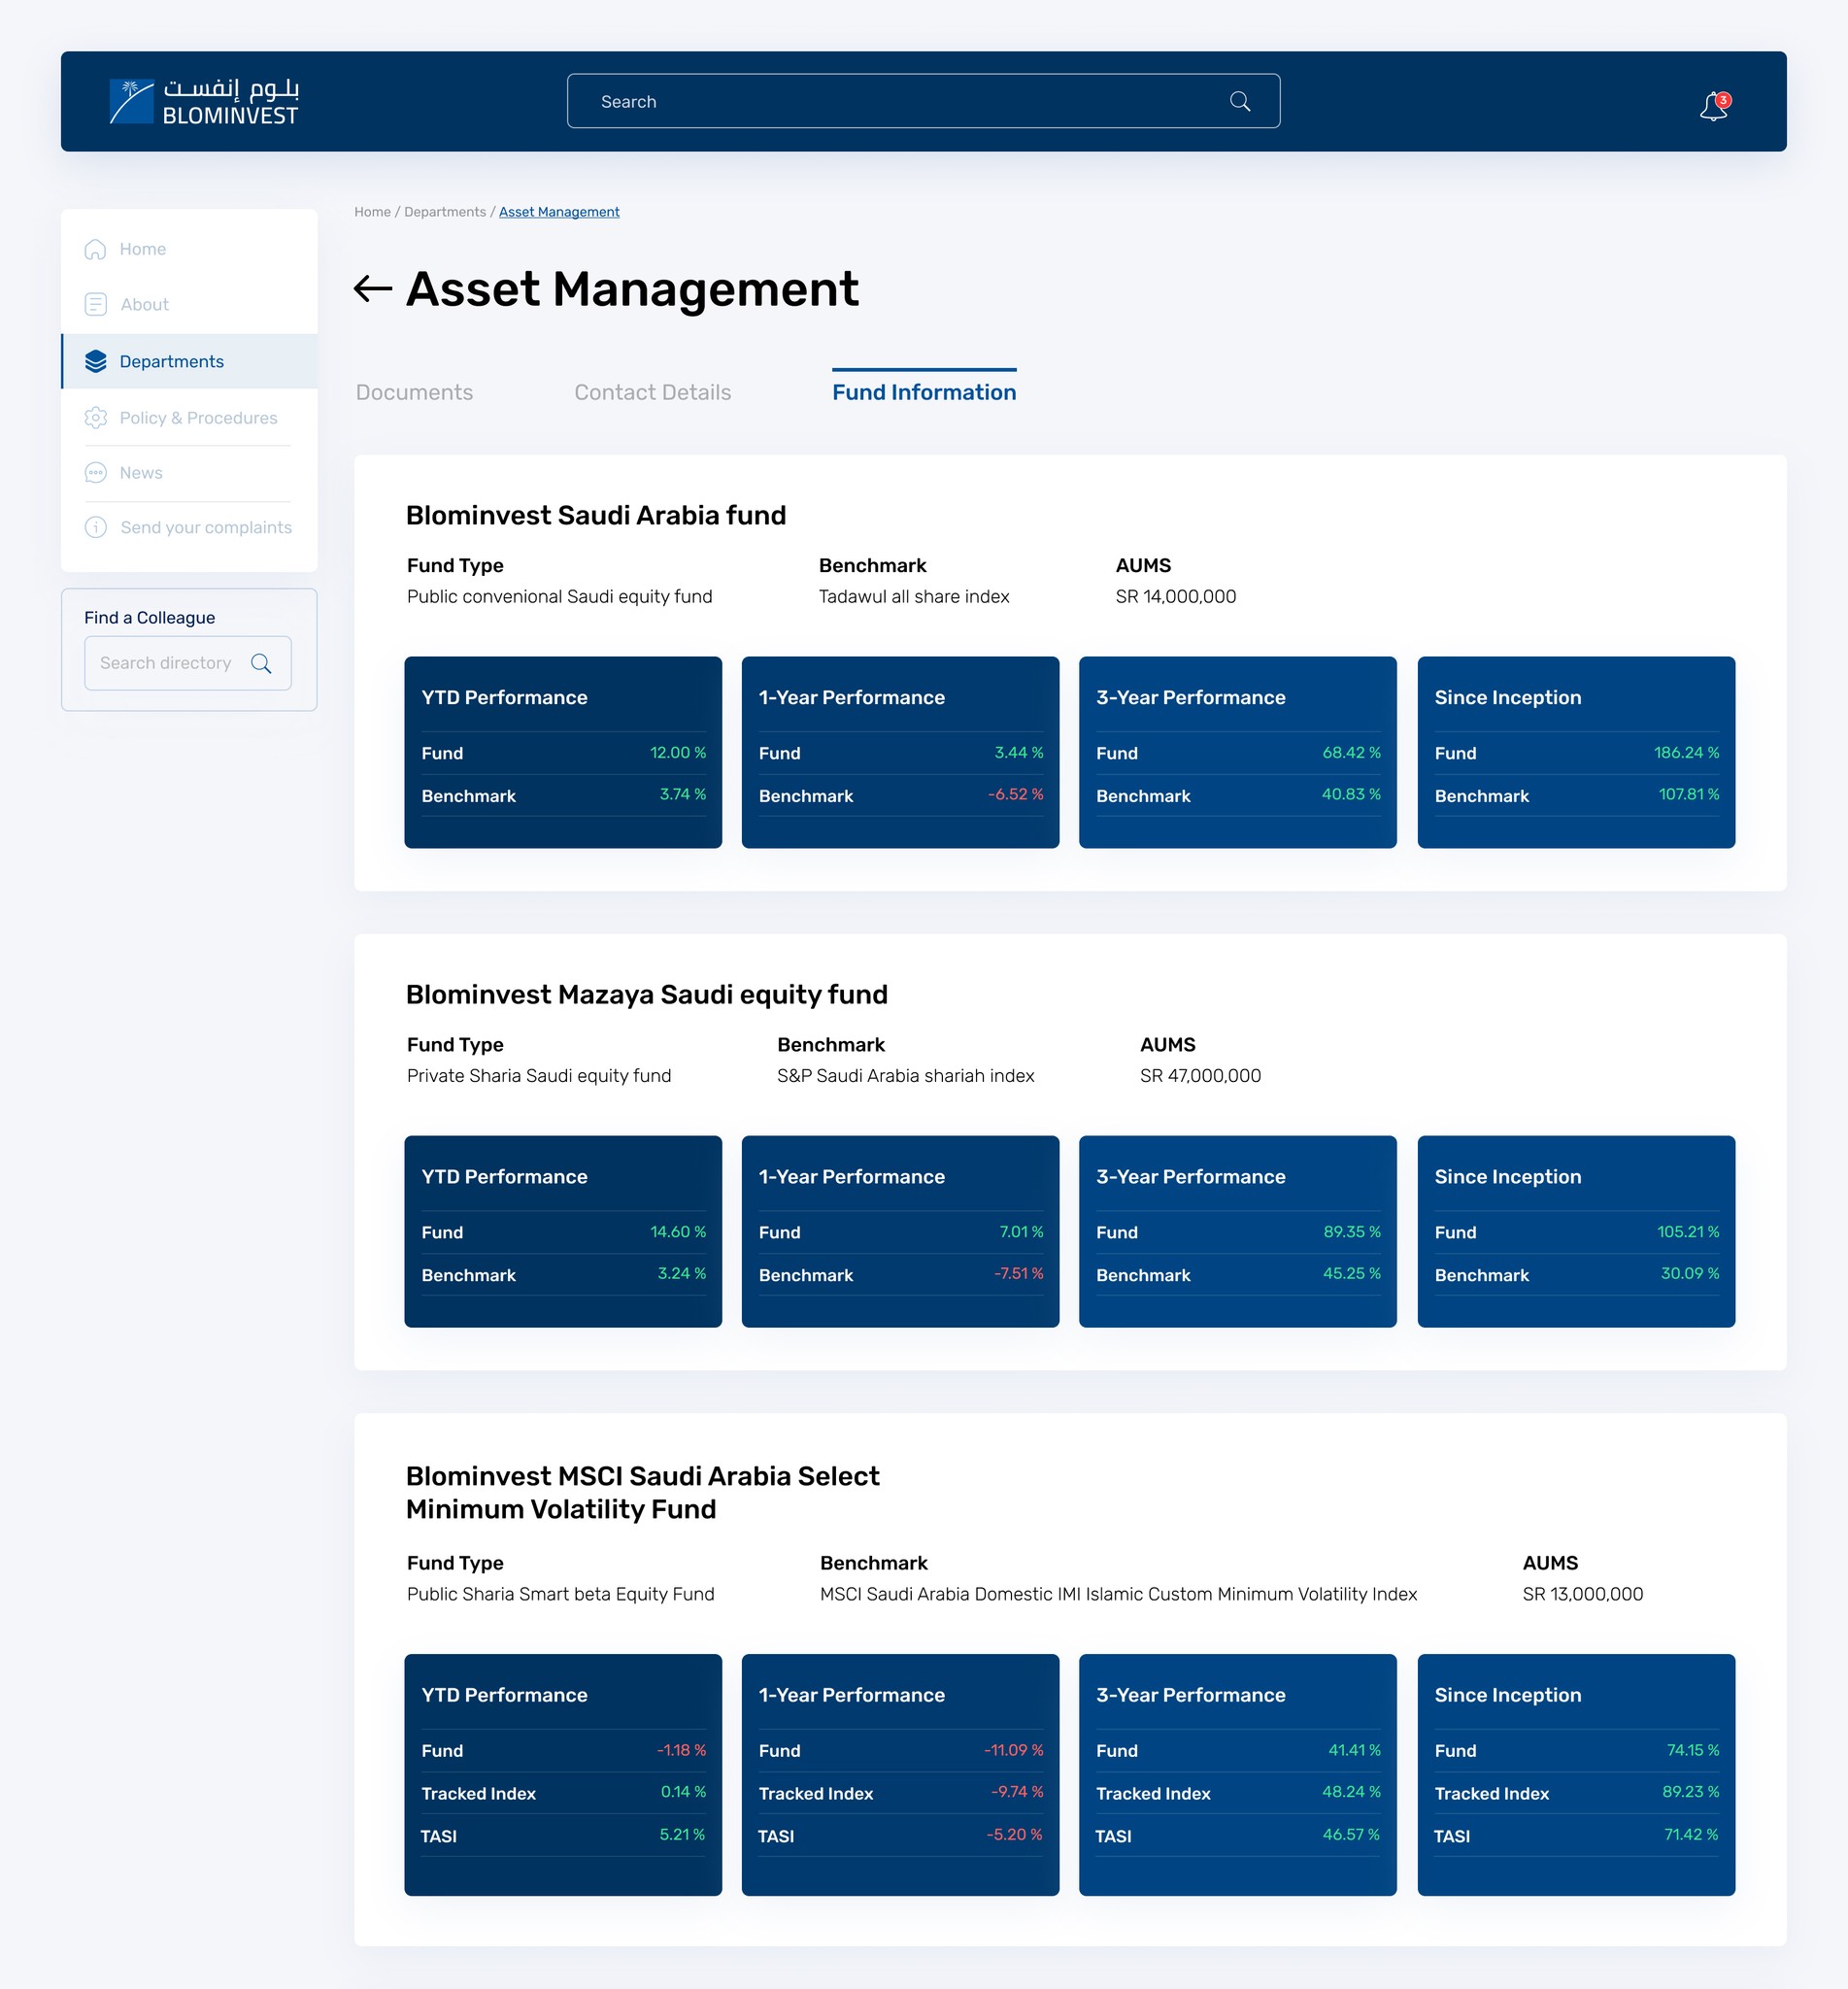Click the 5.21 % TASI value
Image resolution: width=1848 pixels, height=1989 pixels.
[682, 1834]
